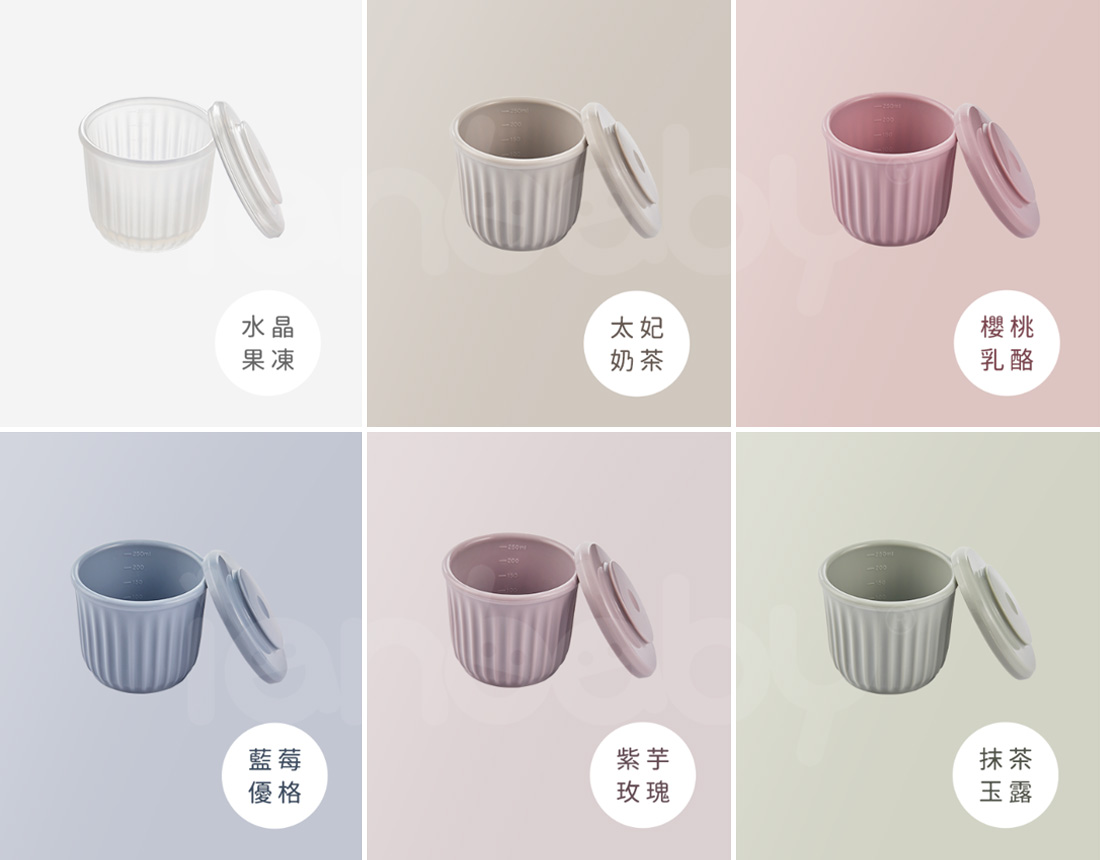Click the mauve cup's leaning lid
The width and height of the screenshot is (1100, 860).
(615, 610)
